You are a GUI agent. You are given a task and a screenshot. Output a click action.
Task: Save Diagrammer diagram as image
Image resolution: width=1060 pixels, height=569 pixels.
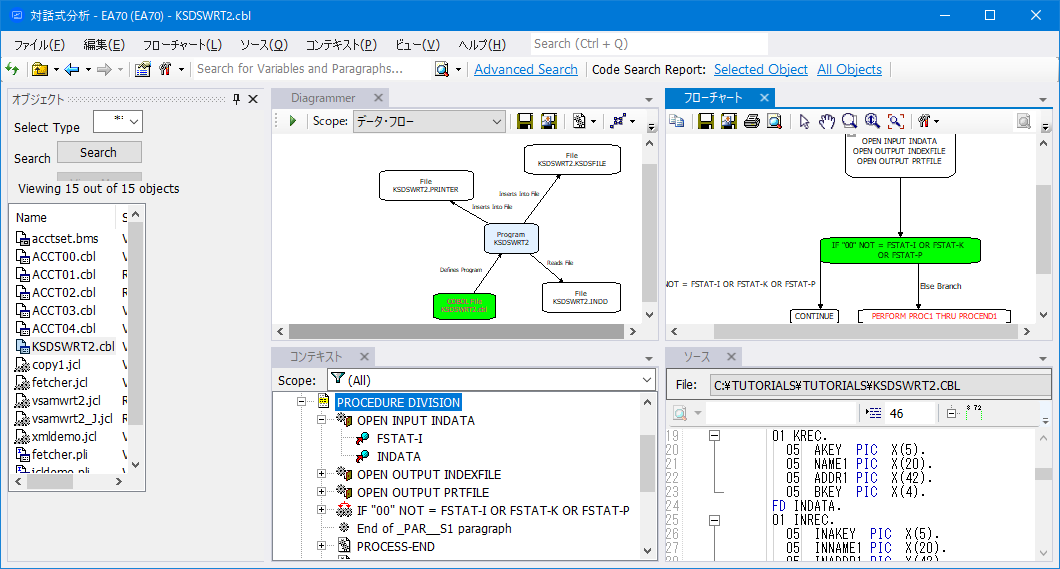click(549, 121)
